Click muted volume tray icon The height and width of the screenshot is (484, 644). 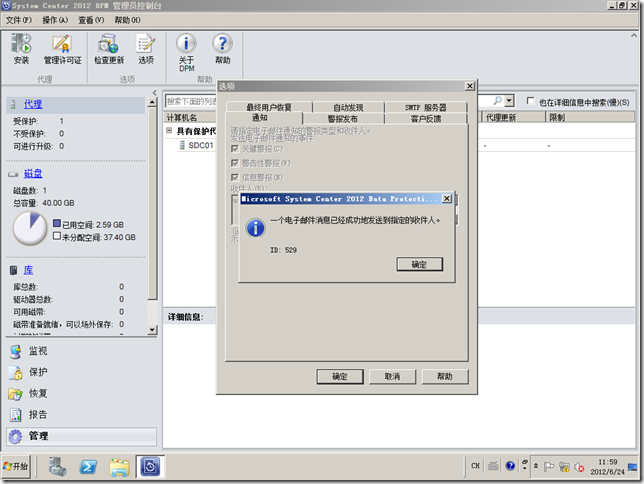579,467
